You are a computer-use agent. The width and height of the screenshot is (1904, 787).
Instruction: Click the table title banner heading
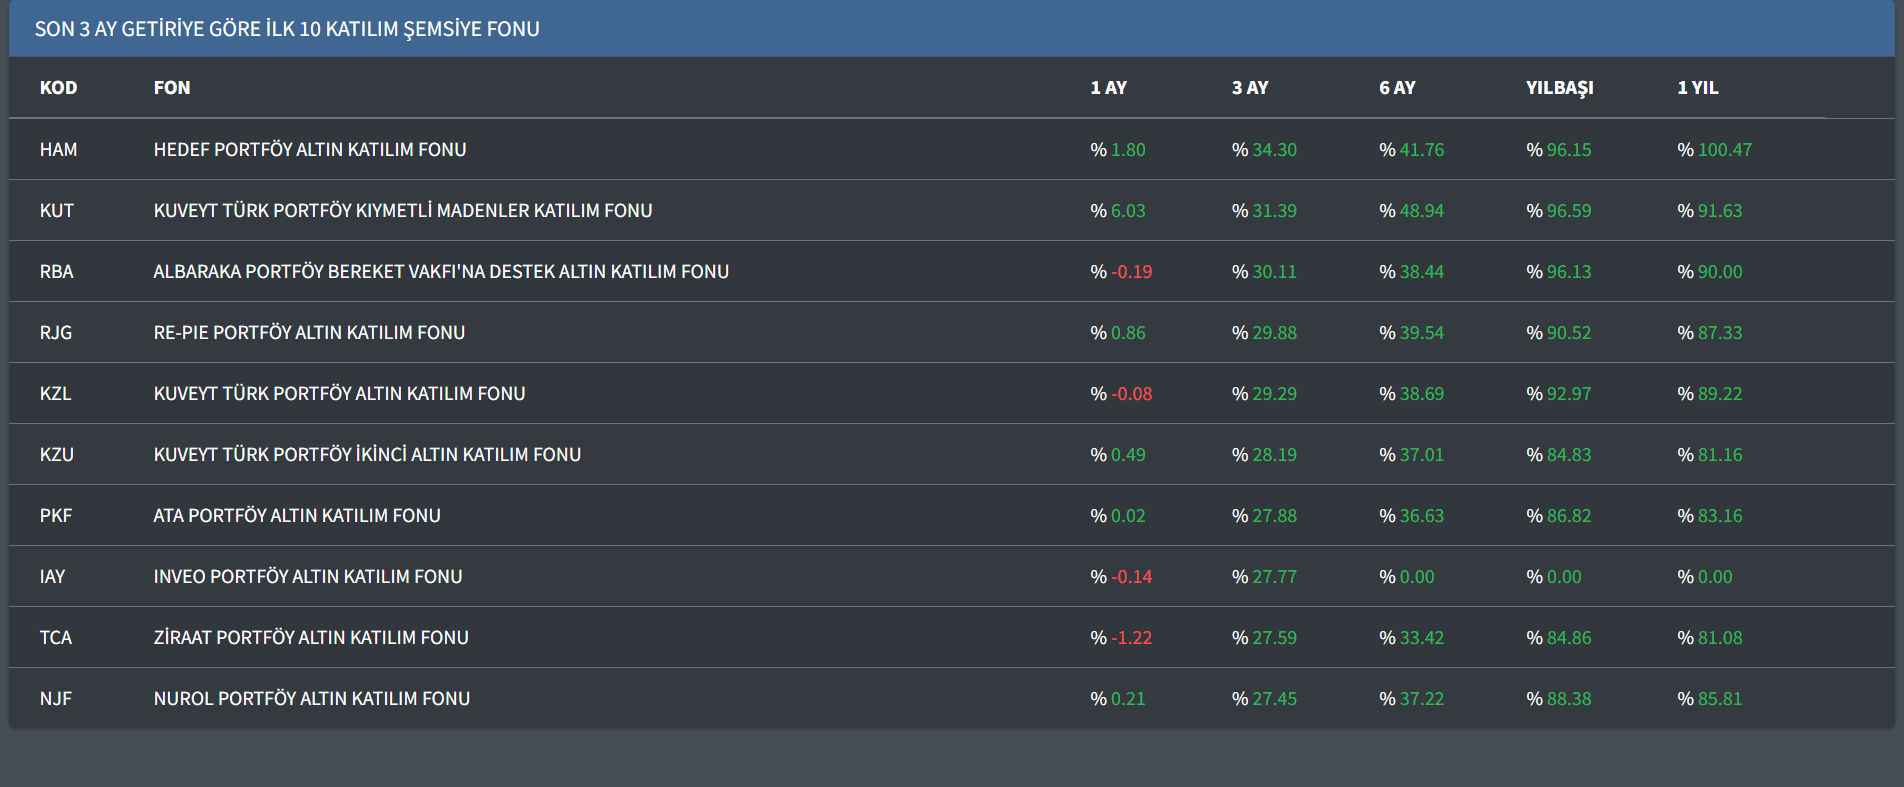[x=287, y=29]
